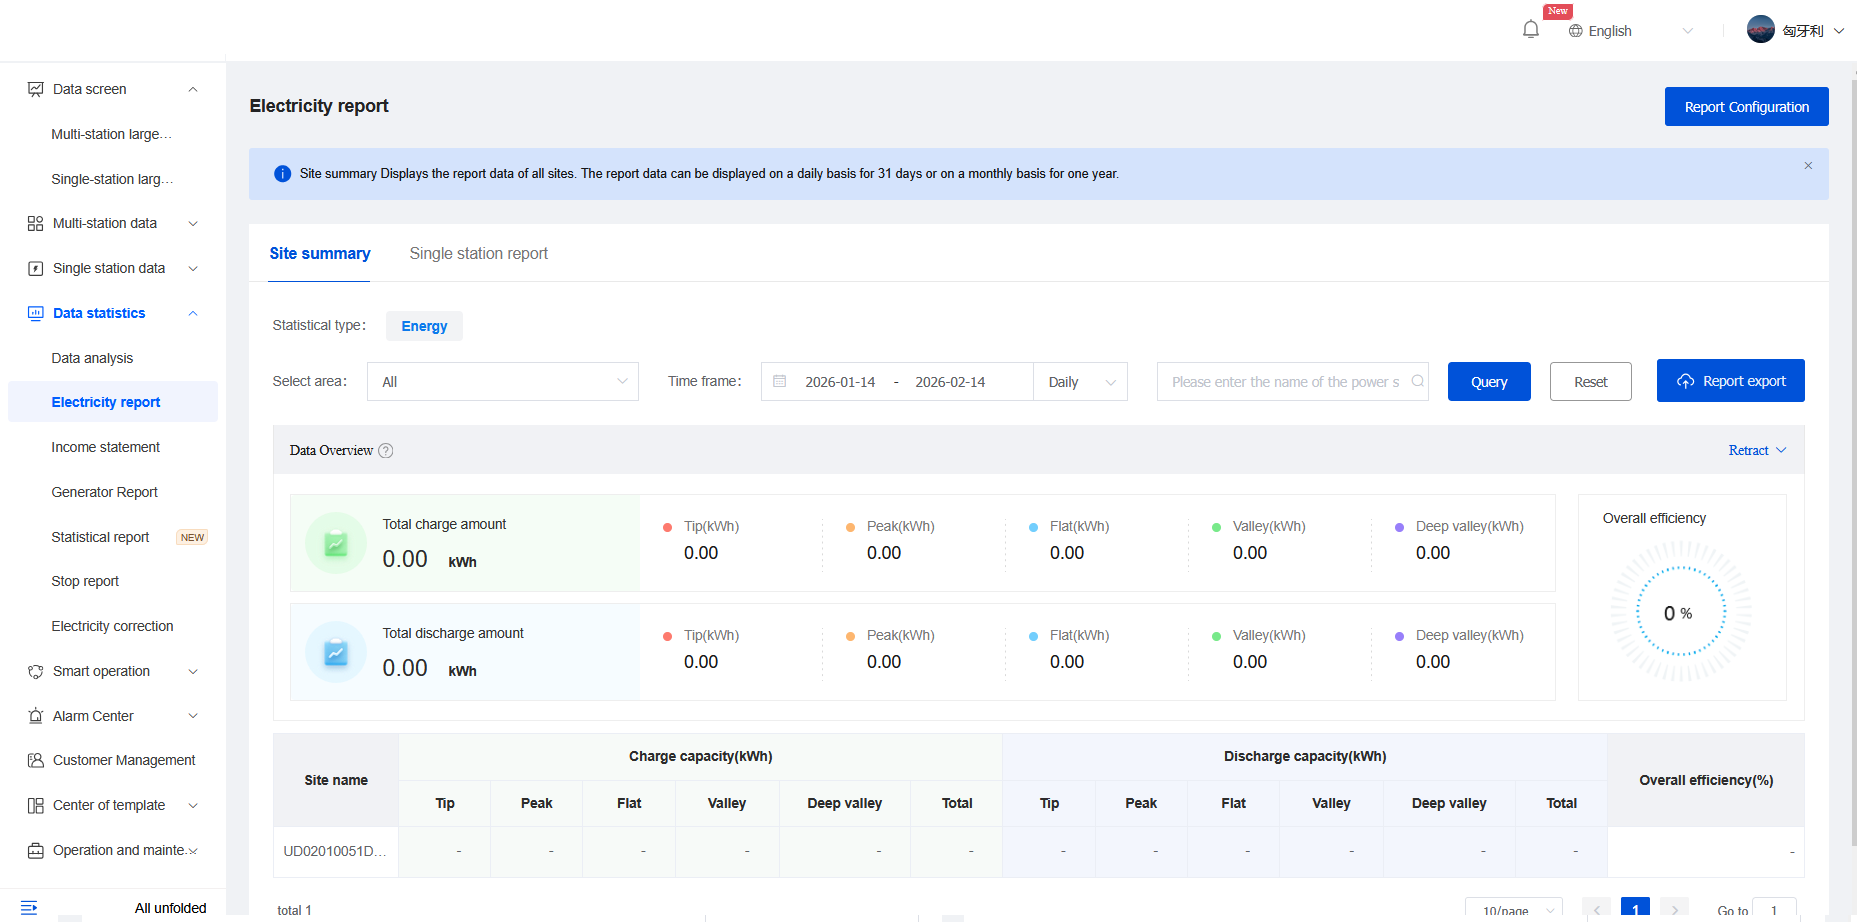
Task: Click the sidebar collapse icon at bottom left
Action: click(29, 907)
